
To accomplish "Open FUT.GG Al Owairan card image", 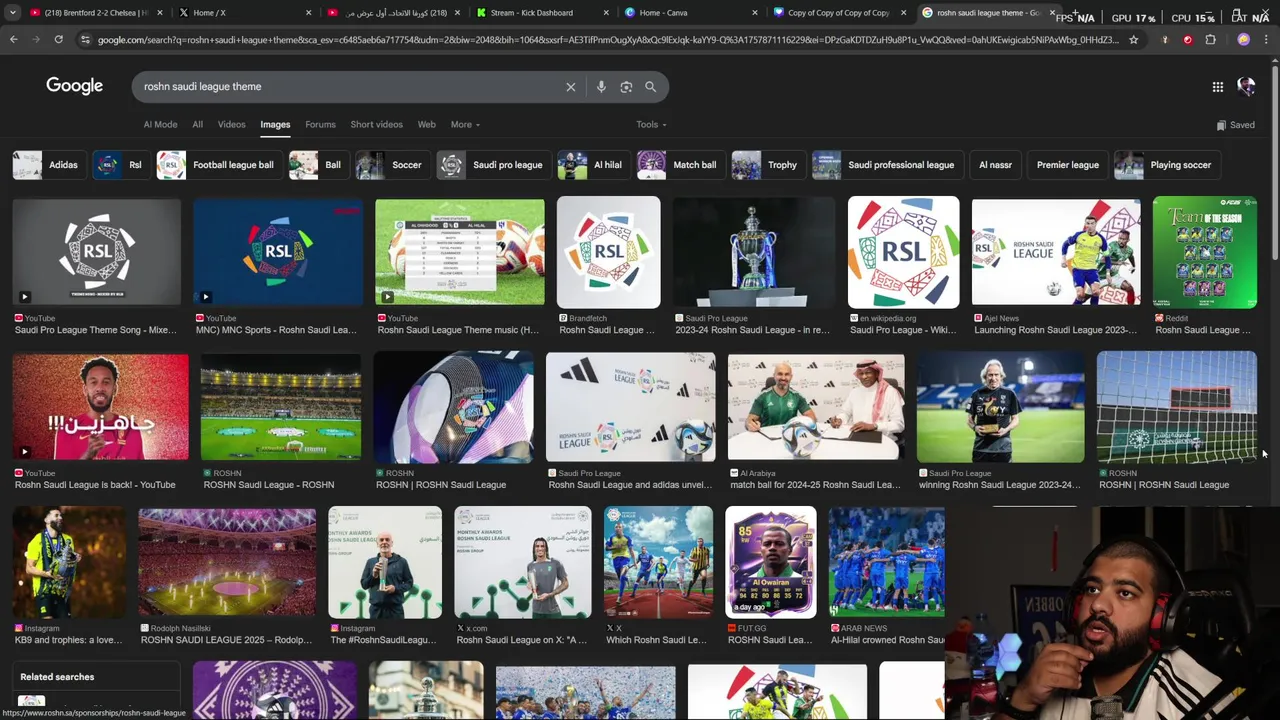I will click(x=770, y=562).
